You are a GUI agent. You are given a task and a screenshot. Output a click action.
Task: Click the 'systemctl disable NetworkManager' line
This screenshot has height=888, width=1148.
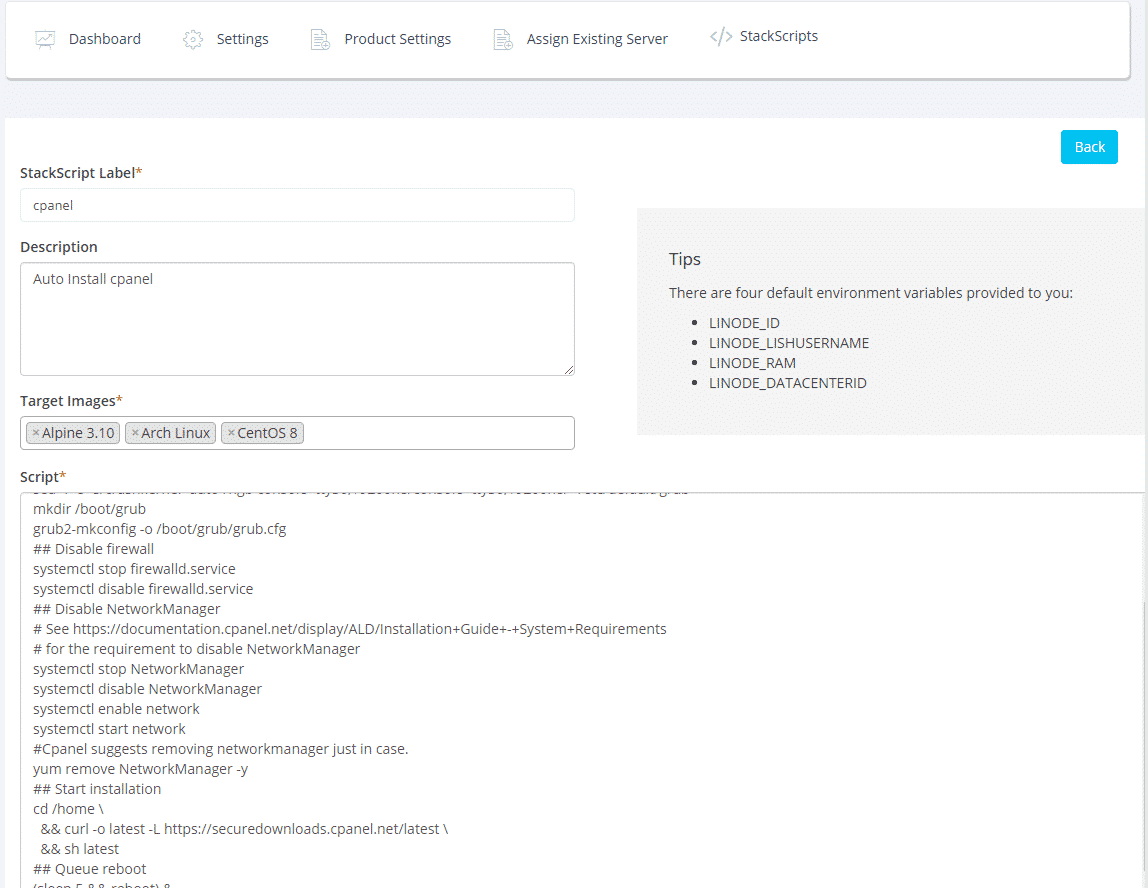147,689
